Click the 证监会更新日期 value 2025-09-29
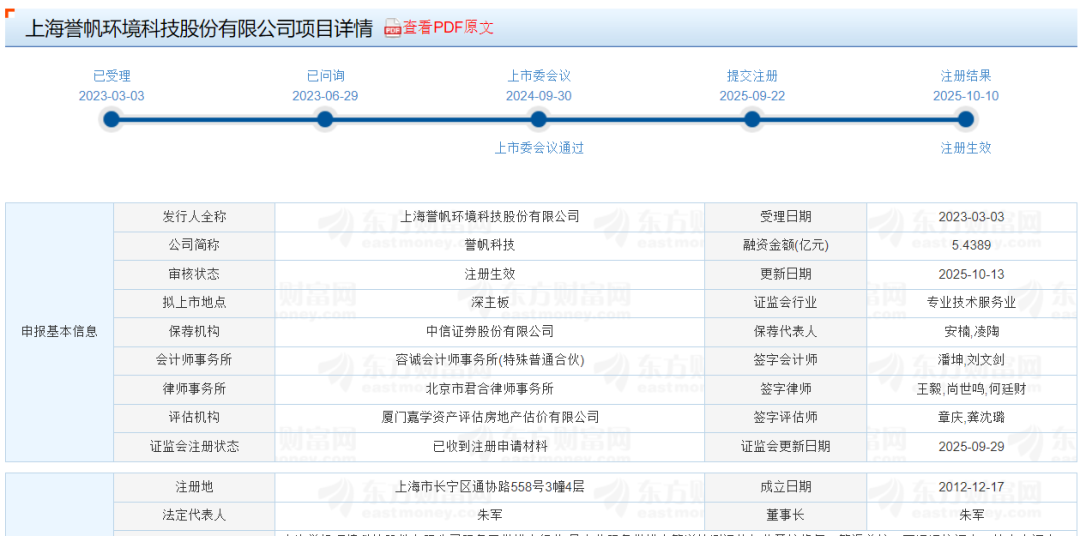This screenshot has width=1080, height=536. tap(971, 446)
